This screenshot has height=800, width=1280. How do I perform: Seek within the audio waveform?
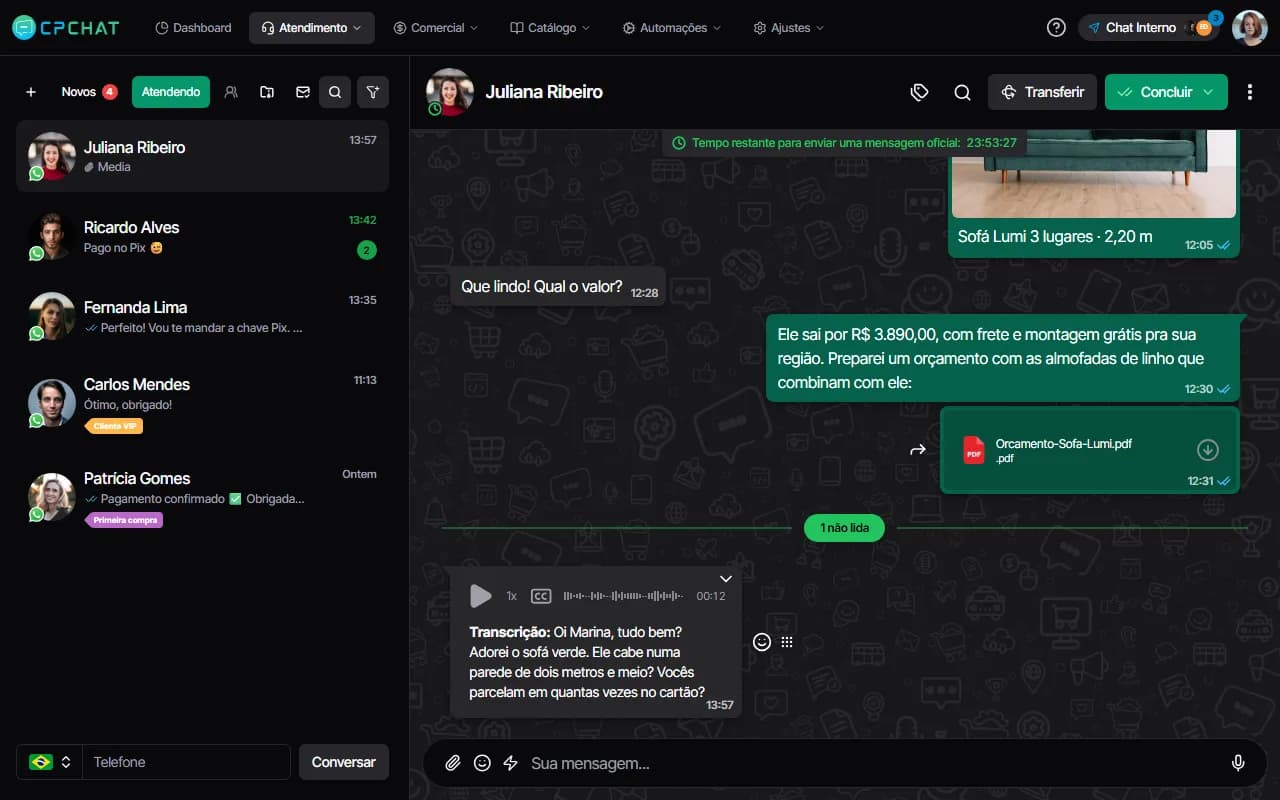coord(624,596)
